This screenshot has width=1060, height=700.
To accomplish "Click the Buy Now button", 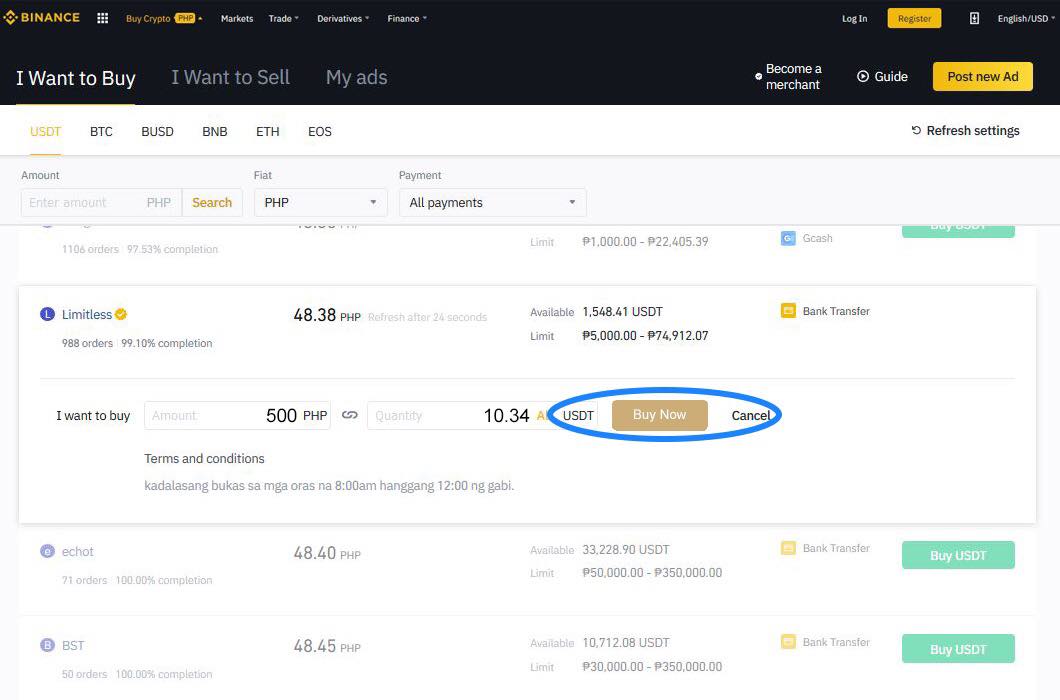I will pos(660,415).
